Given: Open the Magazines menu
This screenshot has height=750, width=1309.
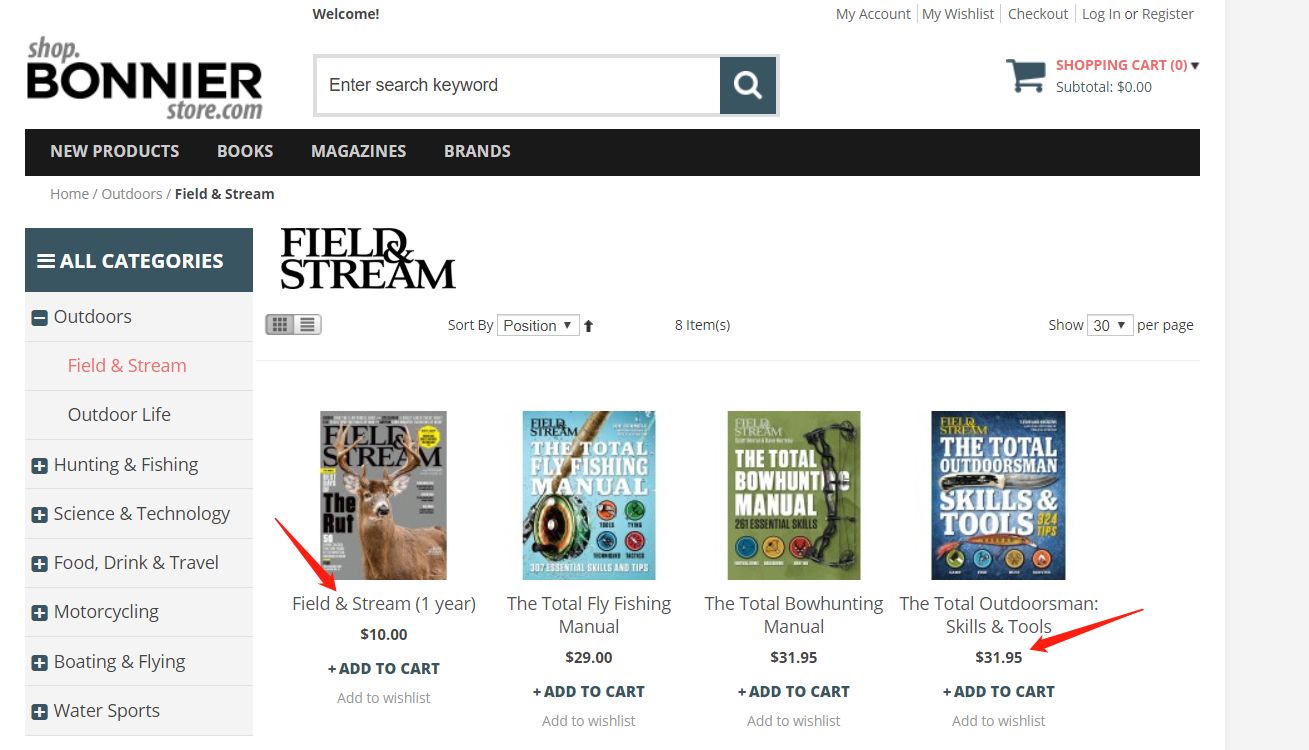Looking at the screenshot, I should (x=359, y=152).
